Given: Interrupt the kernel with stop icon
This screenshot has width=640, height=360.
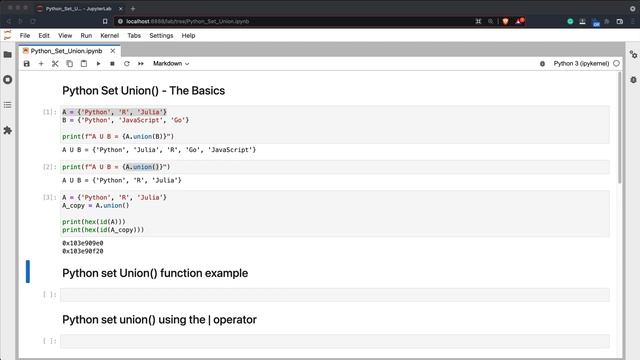Looking at the screenshot, I should coord(112,64).
